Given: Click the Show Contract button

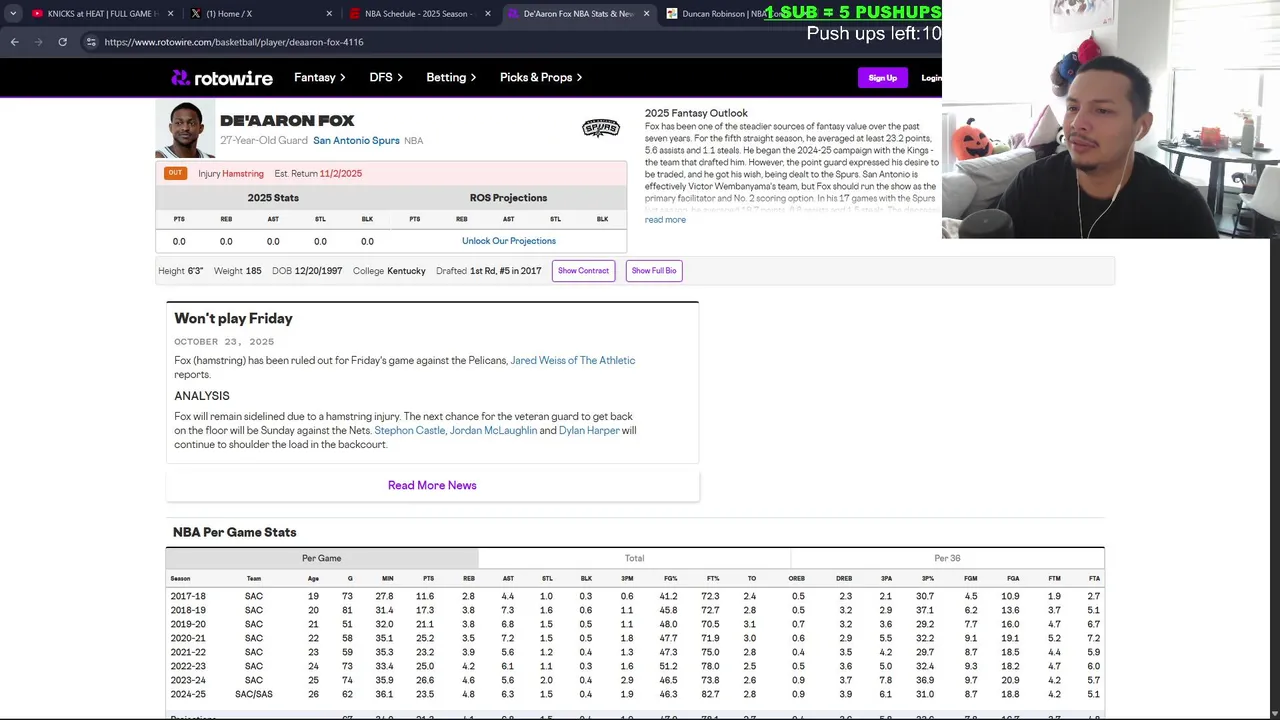Looking at the screenshot, I should click(x=583, y=271).
